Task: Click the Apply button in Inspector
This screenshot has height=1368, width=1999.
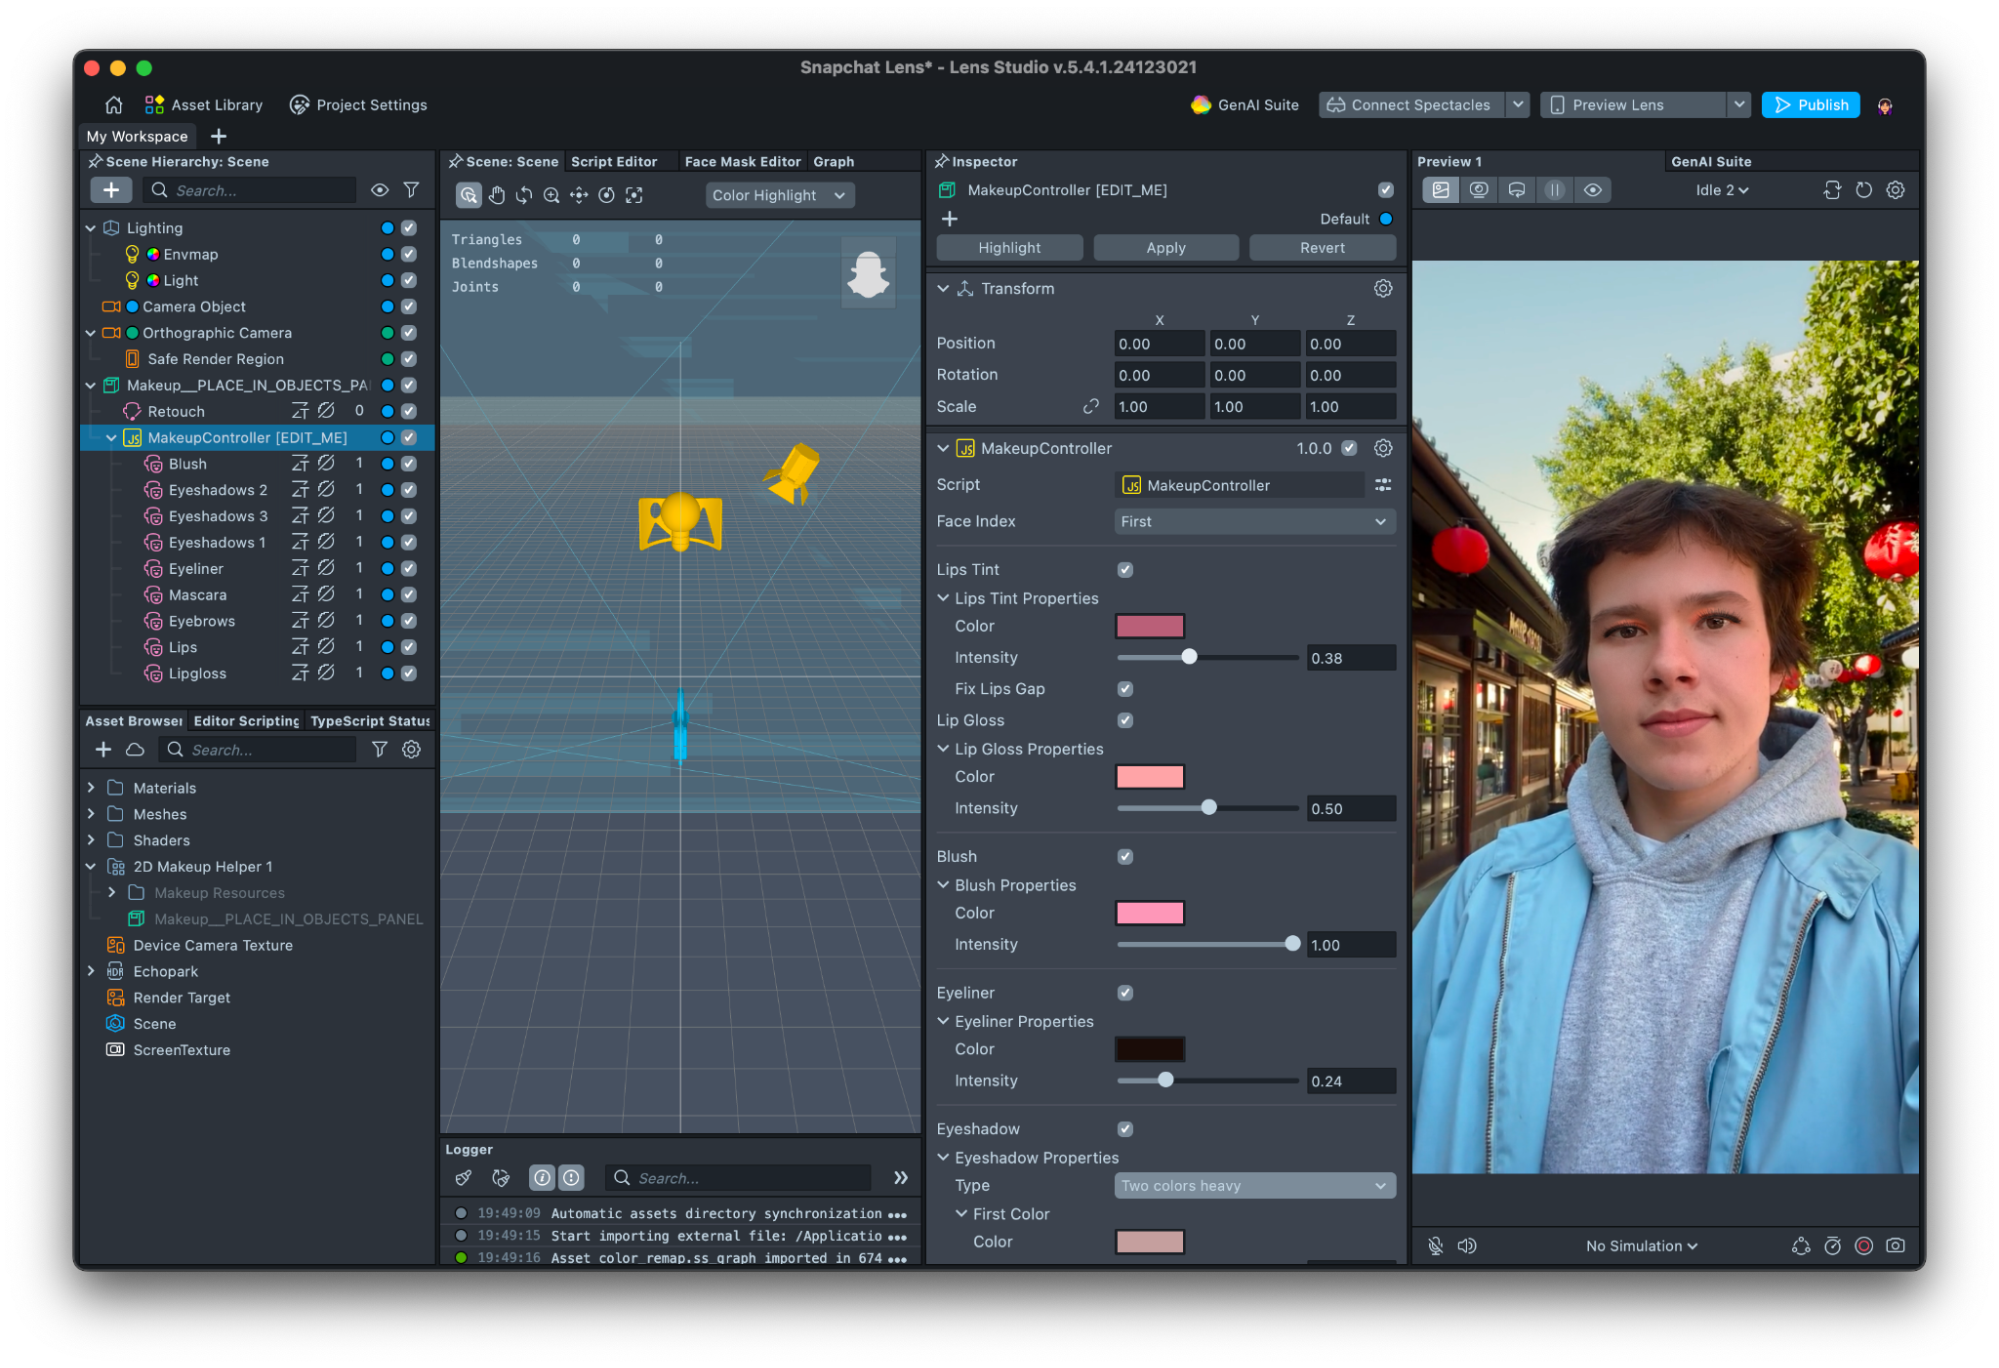Action: (x=1165, y=247)
